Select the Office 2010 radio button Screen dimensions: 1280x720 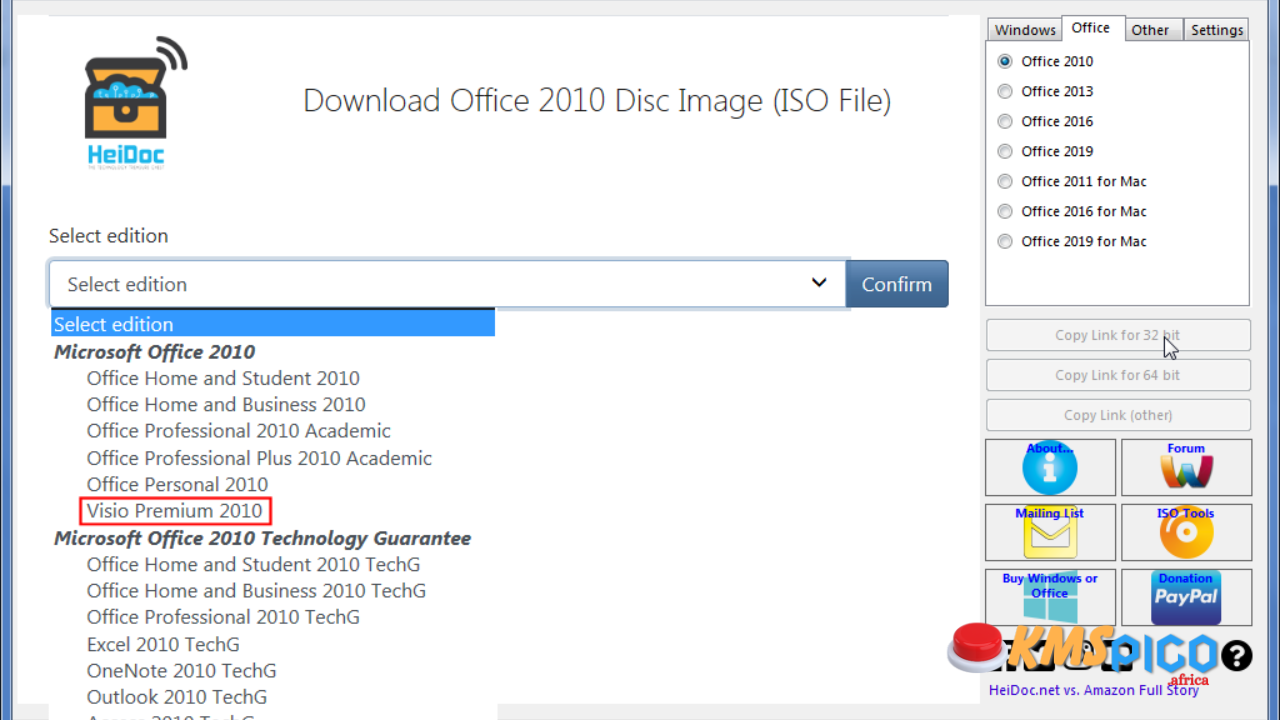(1005, 61)
